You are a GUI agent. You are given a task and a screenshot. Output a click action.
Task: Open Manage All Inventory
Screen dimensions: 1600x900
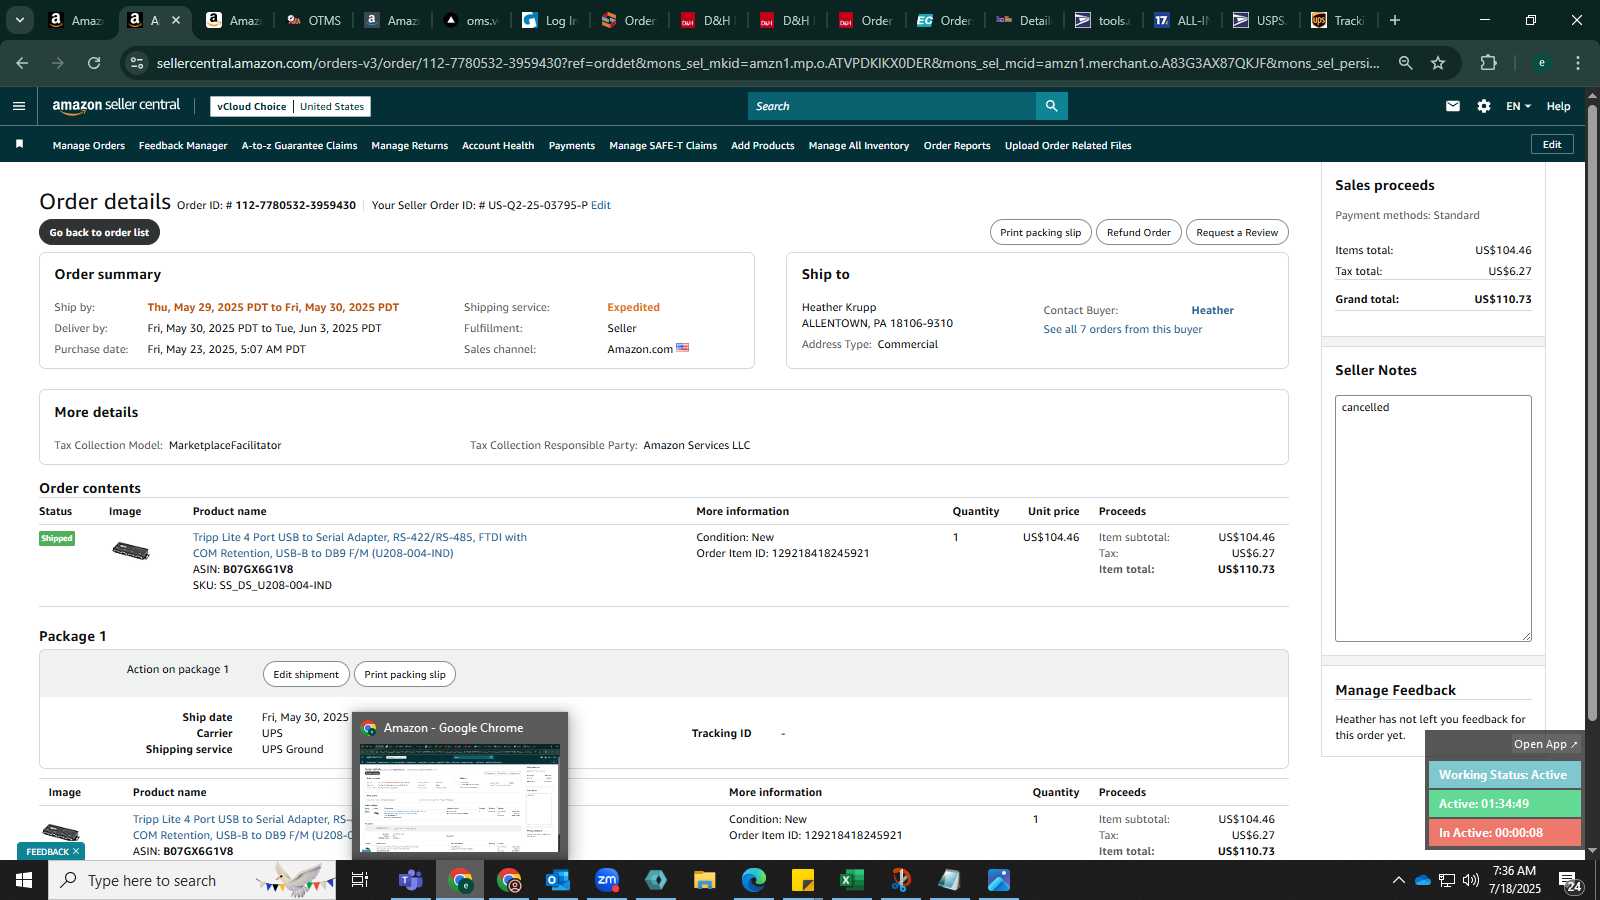pos(859,146)
